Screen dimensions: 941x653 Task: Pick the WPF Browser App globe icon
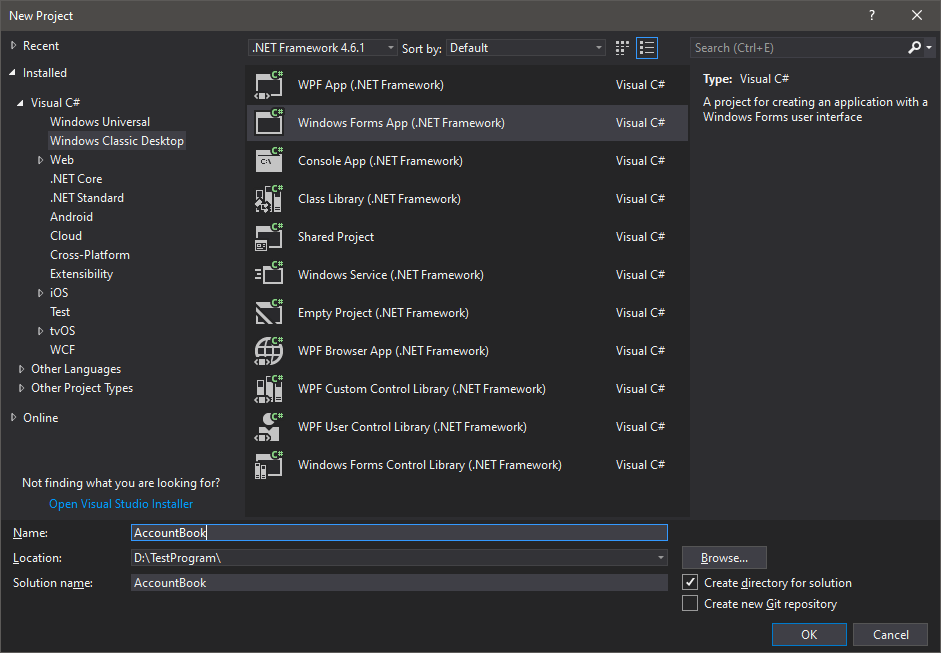(x=269, y=351)
